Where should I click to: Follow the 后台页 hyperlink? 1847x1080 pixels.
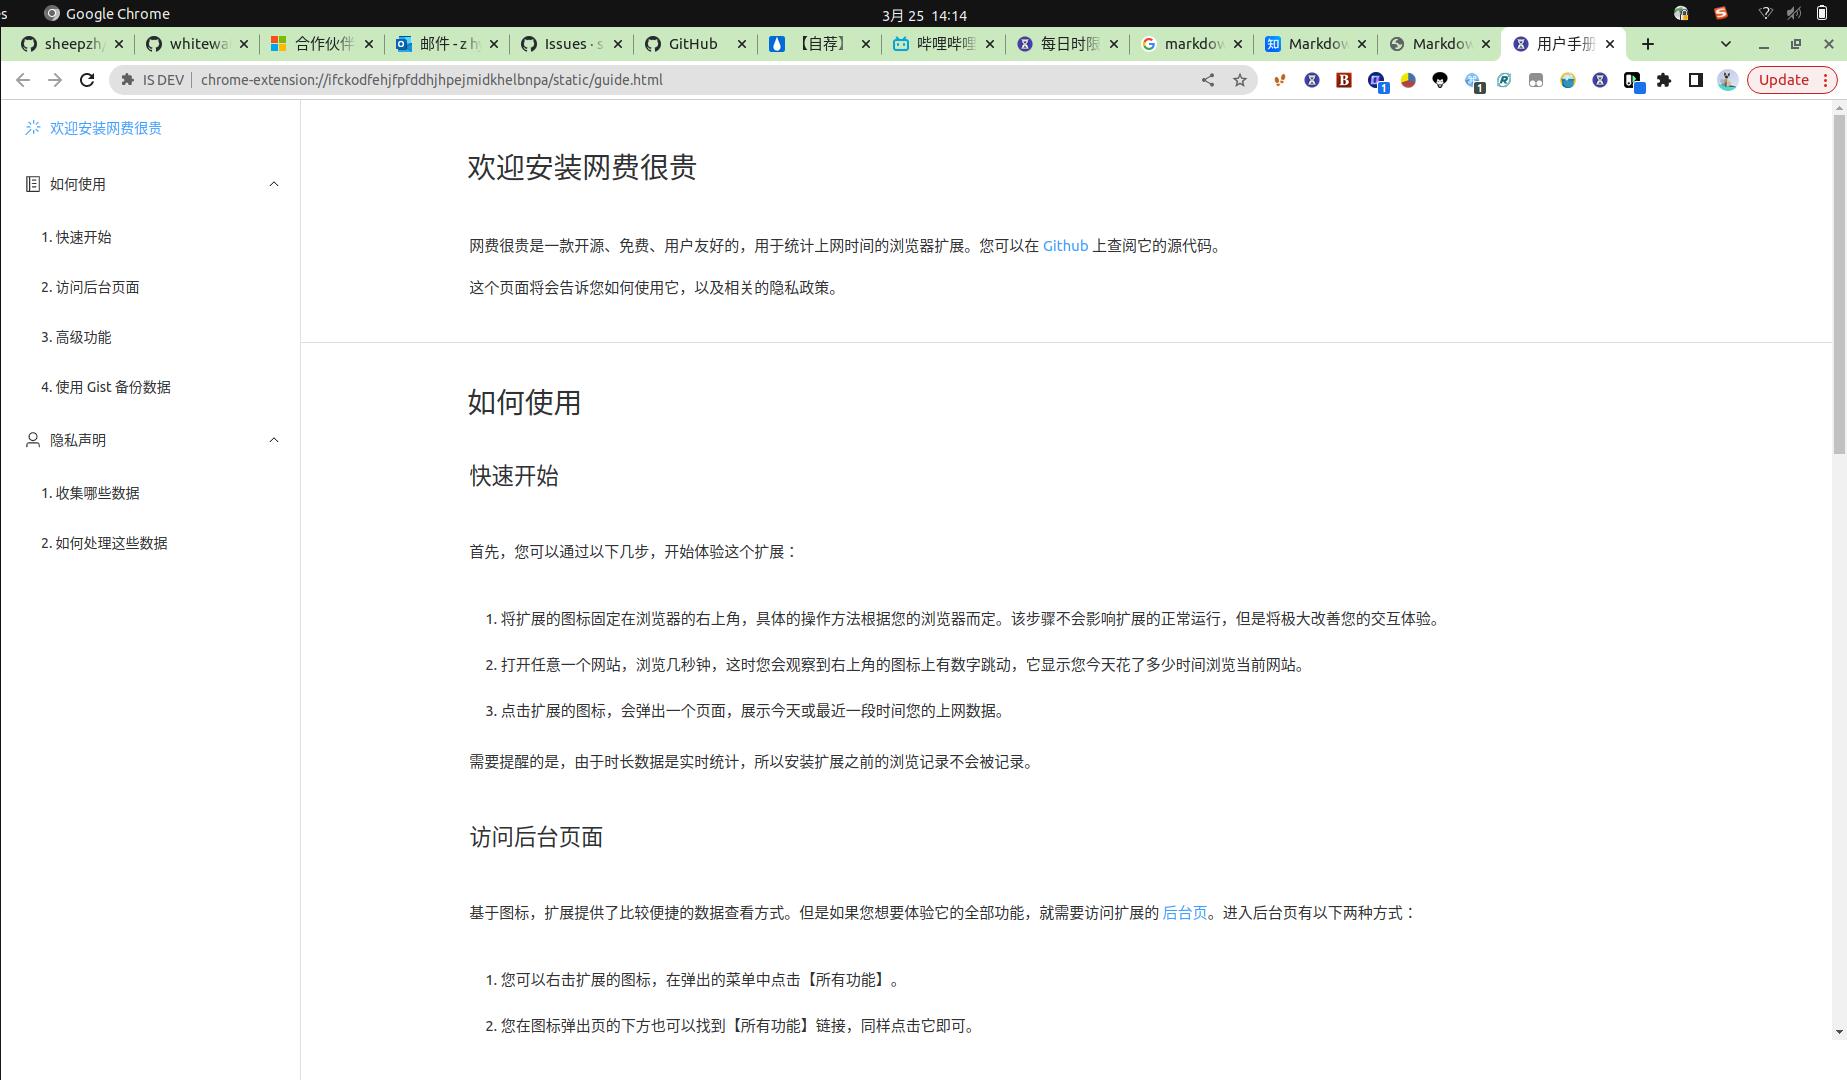pyautogui.click(x=1185, y=913)
